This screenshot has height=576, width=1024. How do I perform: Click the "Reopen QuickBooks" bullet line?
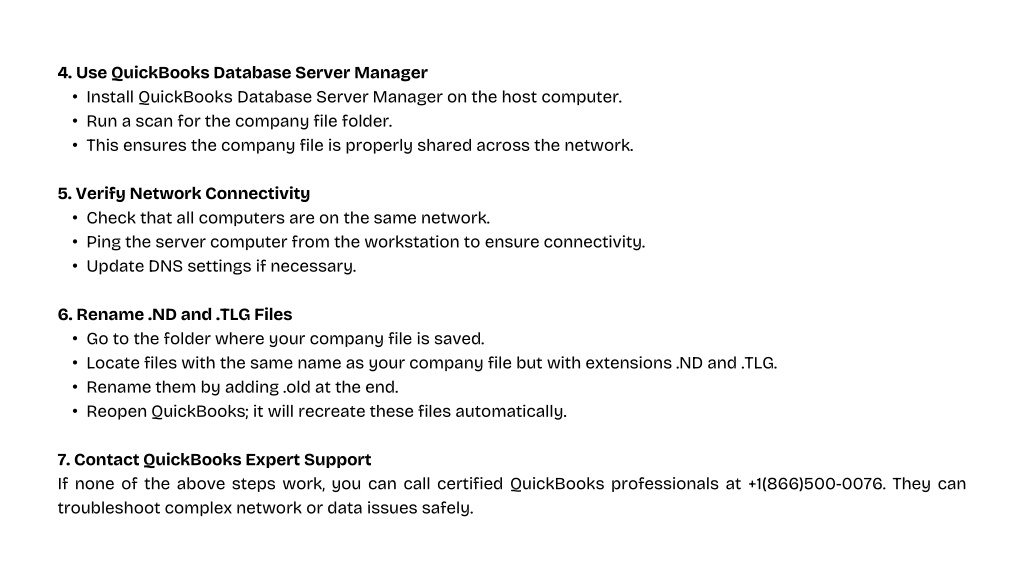point(326,411)
